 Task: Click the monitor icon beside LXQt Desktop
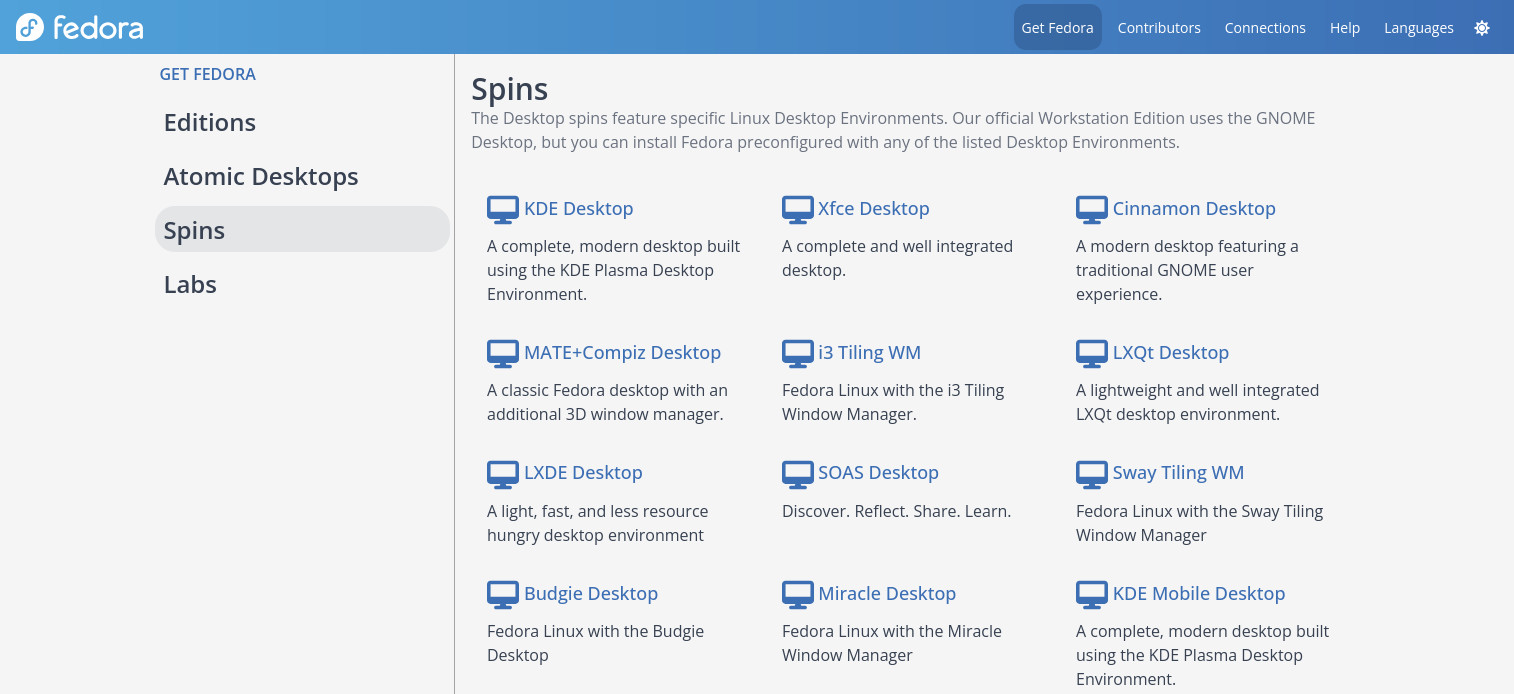click(1091, 353)
